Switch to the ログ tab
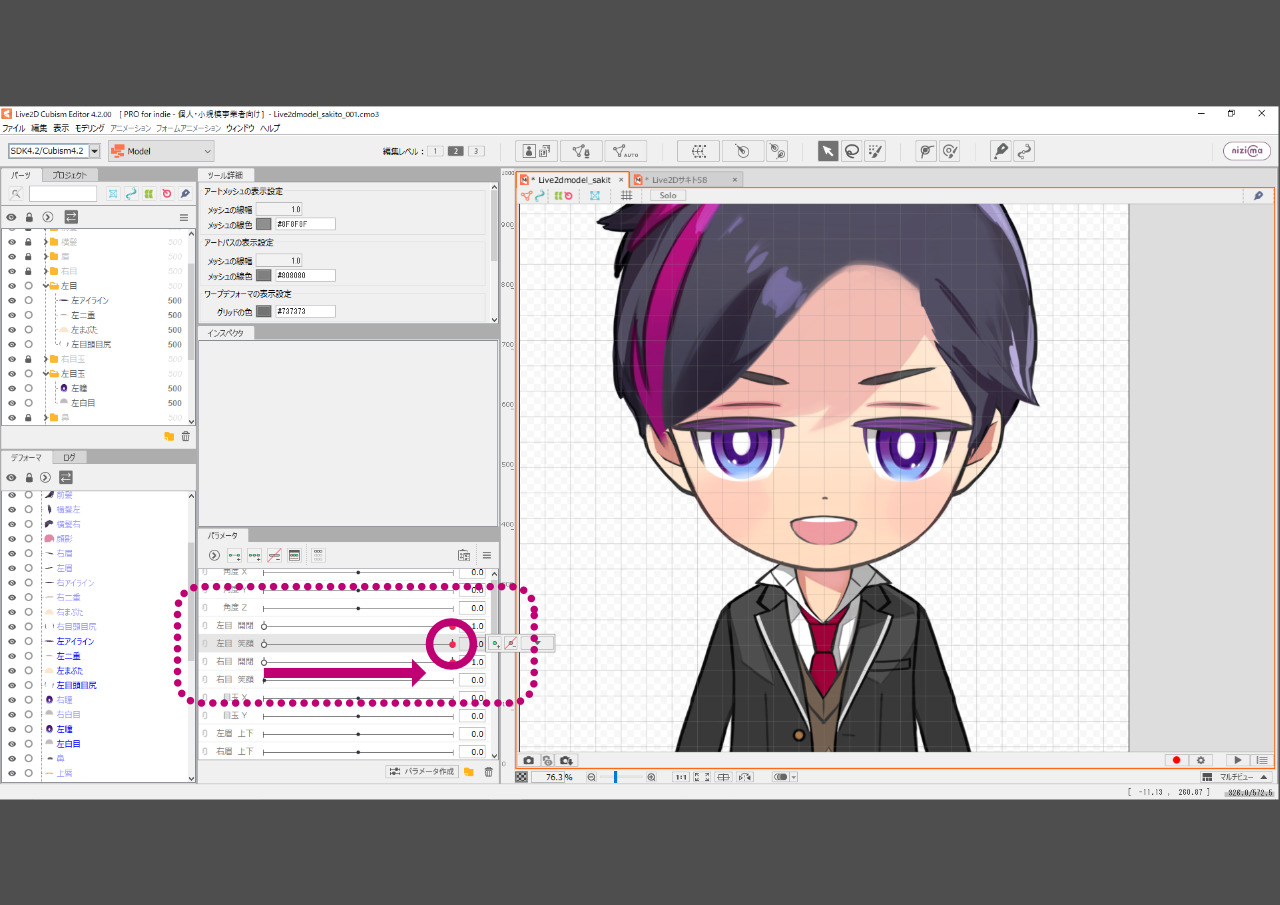This screenshot has height=905, width=1280. 69,457
